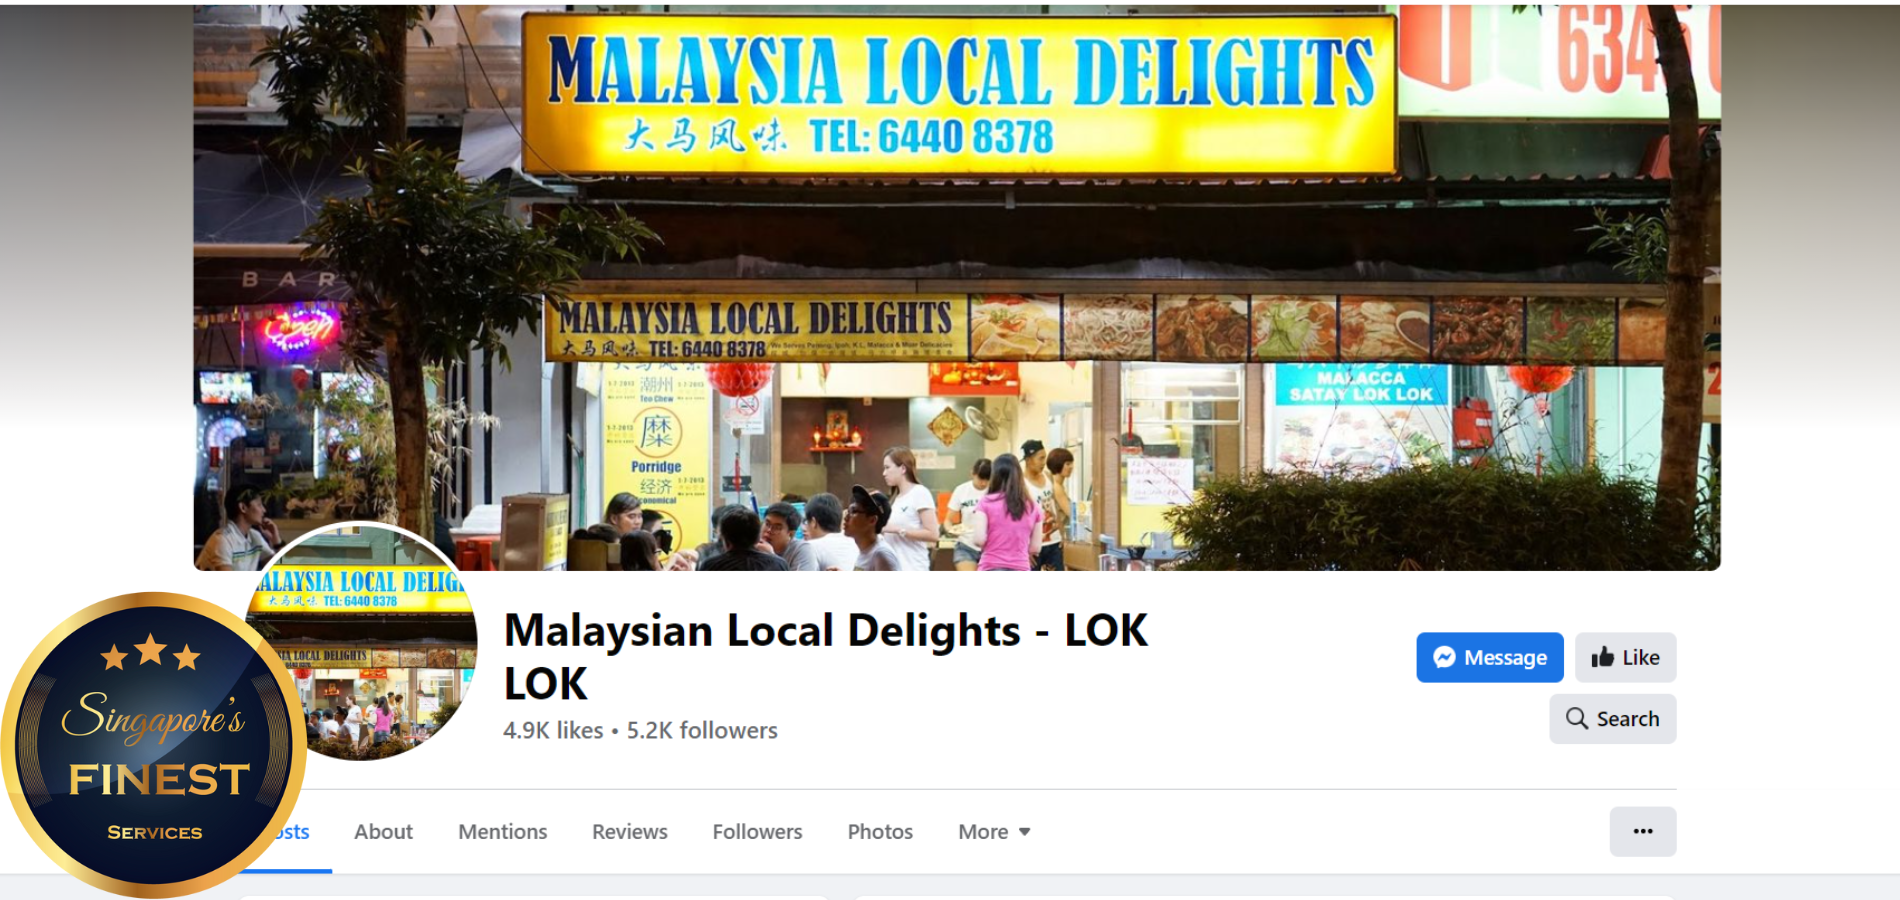Like the Malaysian Local Delights page

click(x=1625, y=657)
